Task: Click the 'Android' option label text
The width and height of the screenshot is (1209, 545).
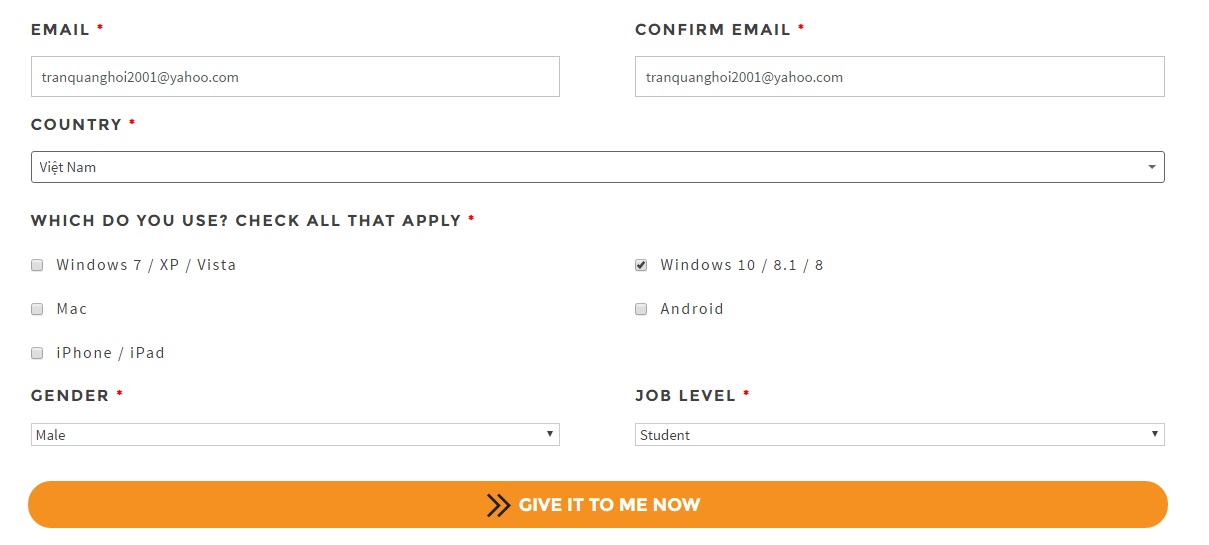Action: [692, 309]
